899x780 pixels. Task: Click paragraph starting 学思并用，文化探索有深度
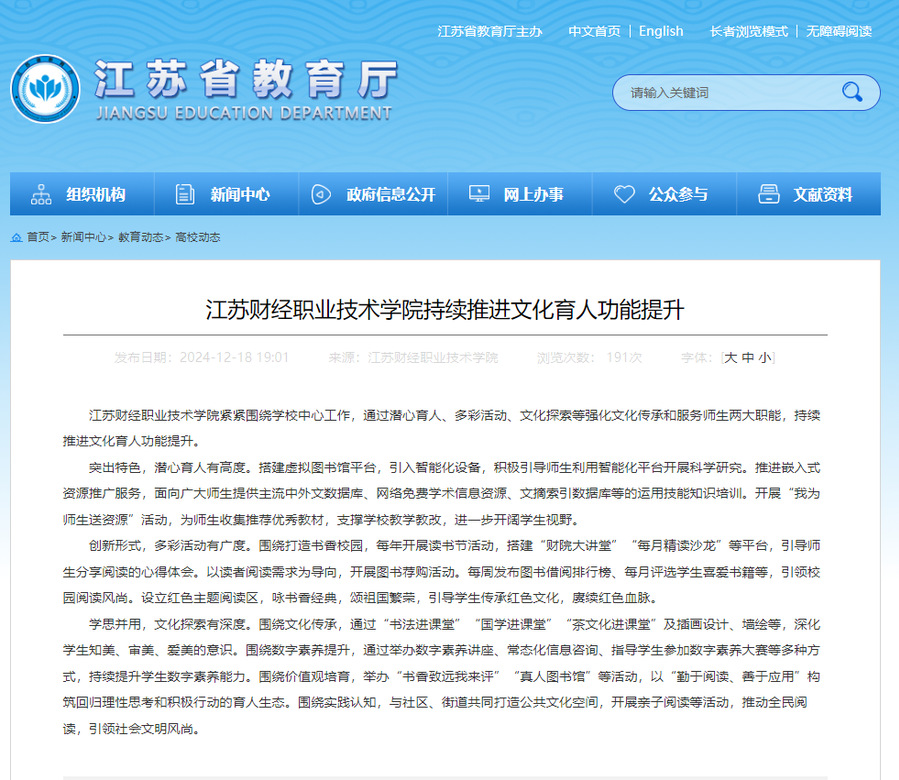441,676
